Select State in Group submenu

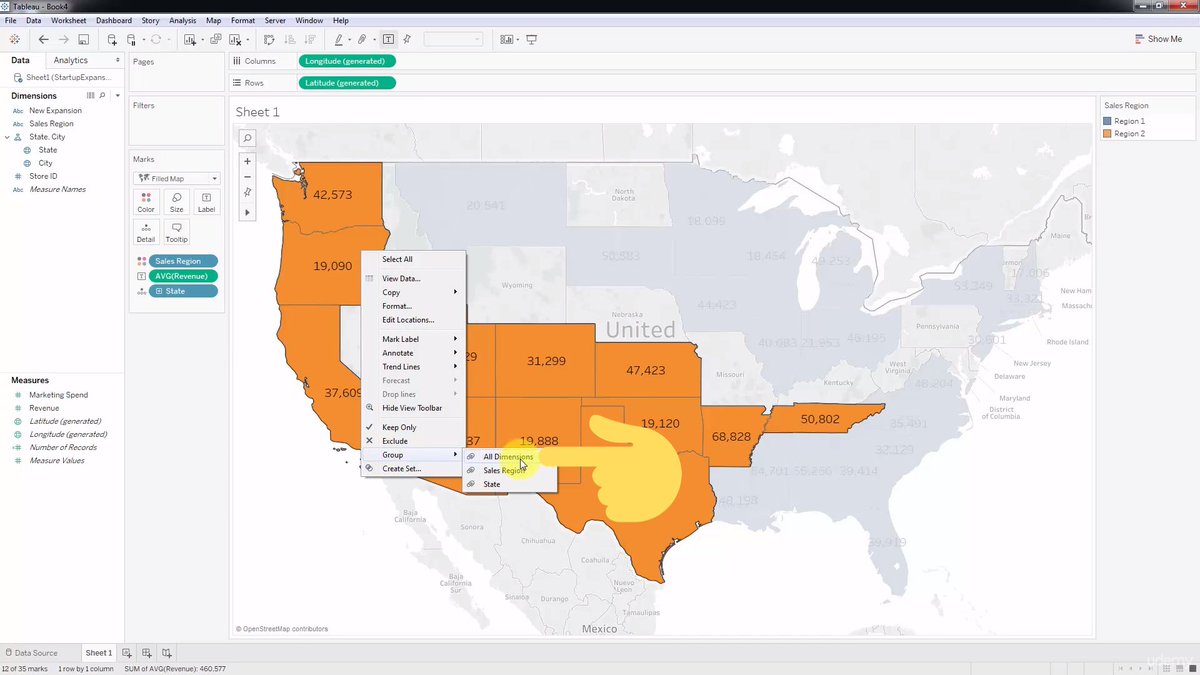508,484
